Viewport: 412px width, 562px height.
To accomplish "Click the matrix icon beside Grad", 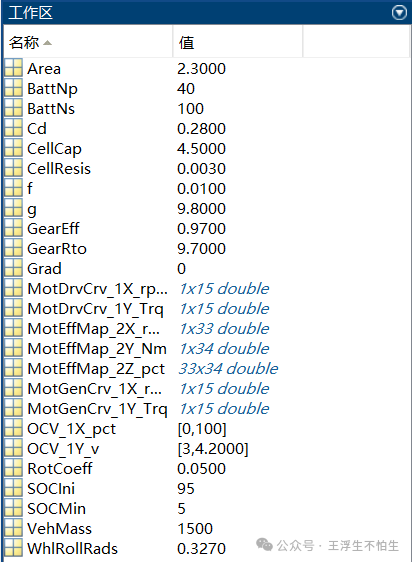I will click(x=14, y=269).
